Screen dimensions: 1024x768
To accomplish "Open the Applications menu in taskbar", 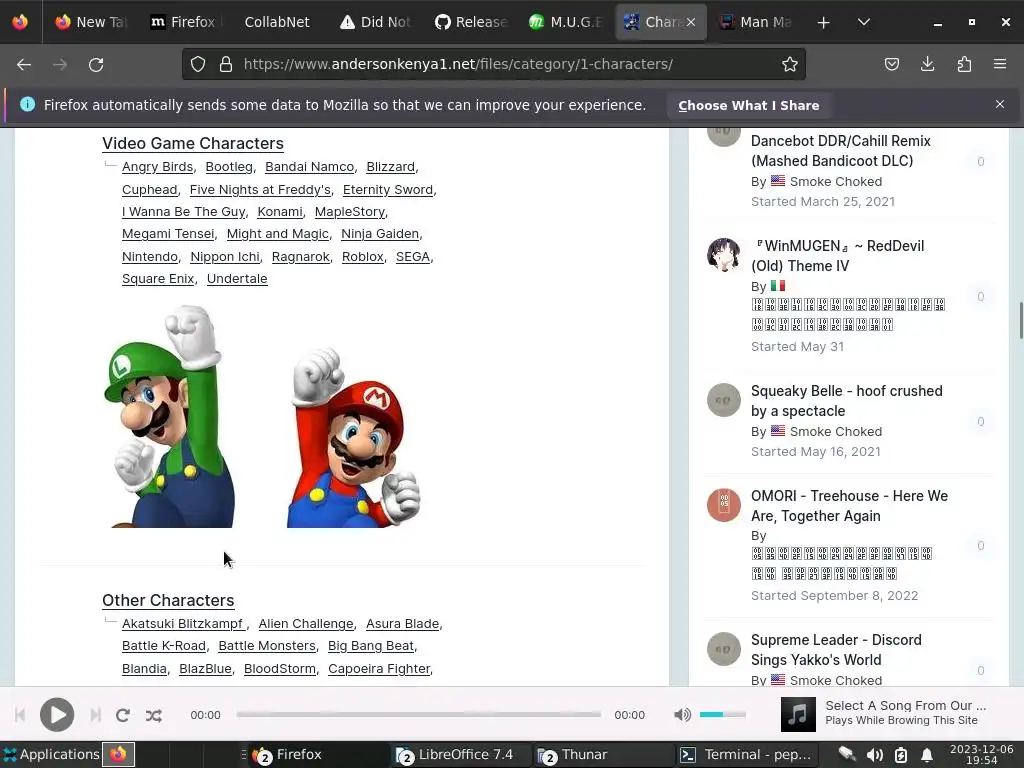I will pos(51,754).
